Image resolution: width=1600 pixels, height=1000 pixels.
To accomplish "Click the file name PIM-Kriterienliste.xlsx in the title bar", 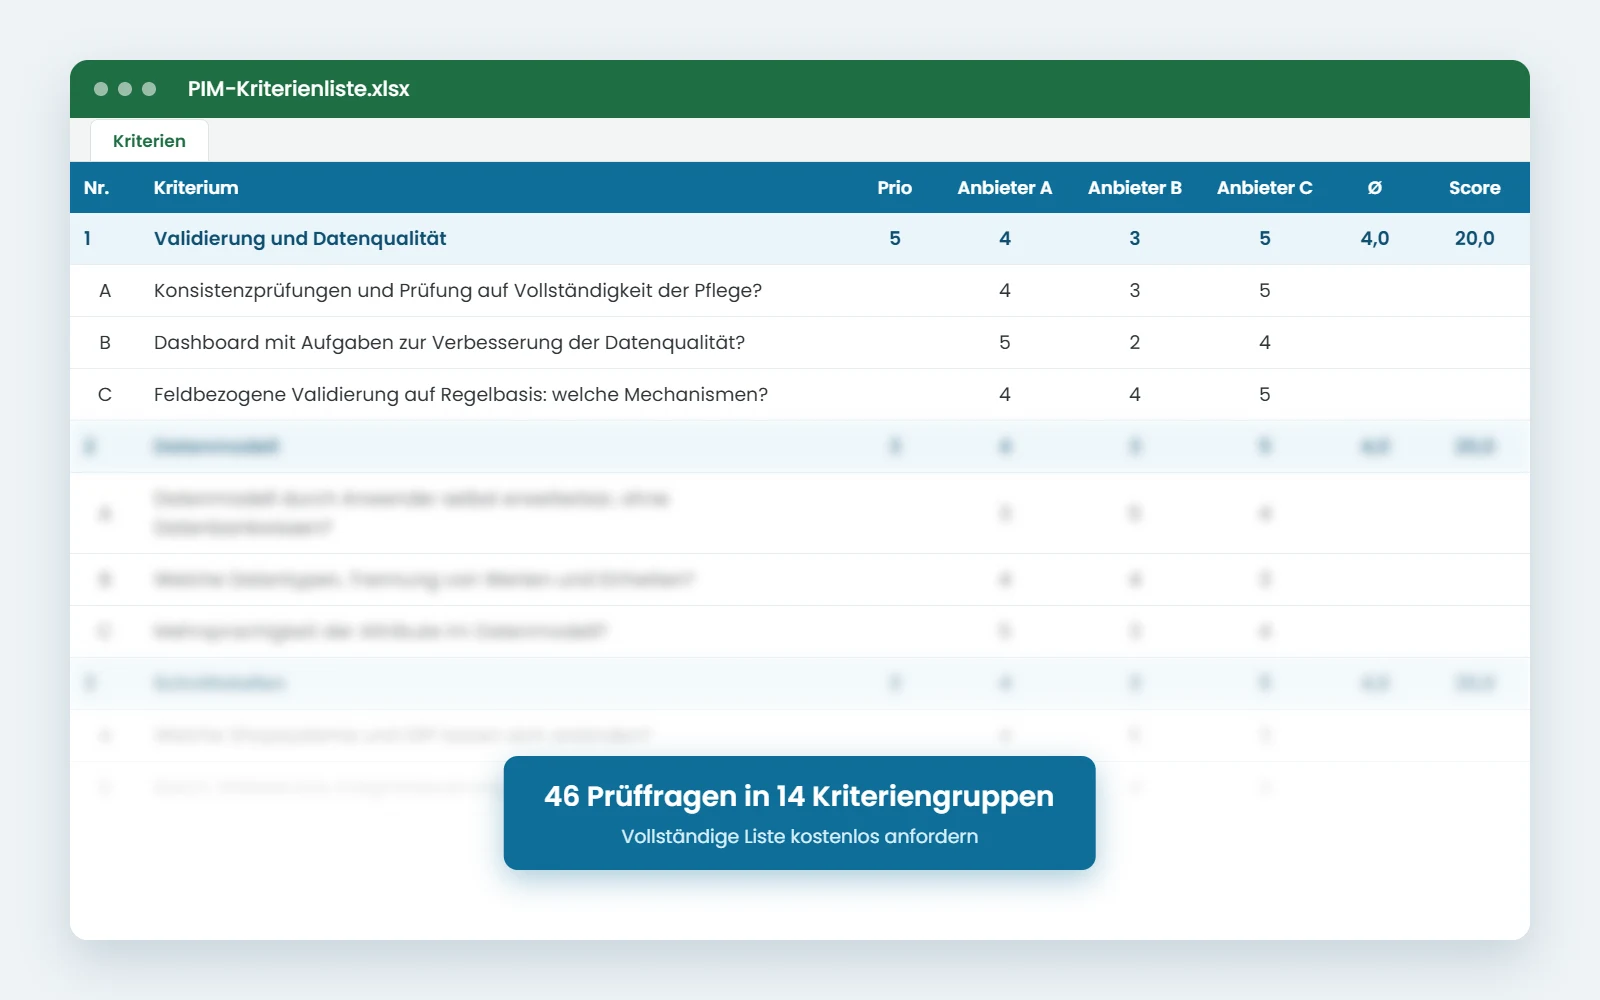I will [x=299, y=89].
